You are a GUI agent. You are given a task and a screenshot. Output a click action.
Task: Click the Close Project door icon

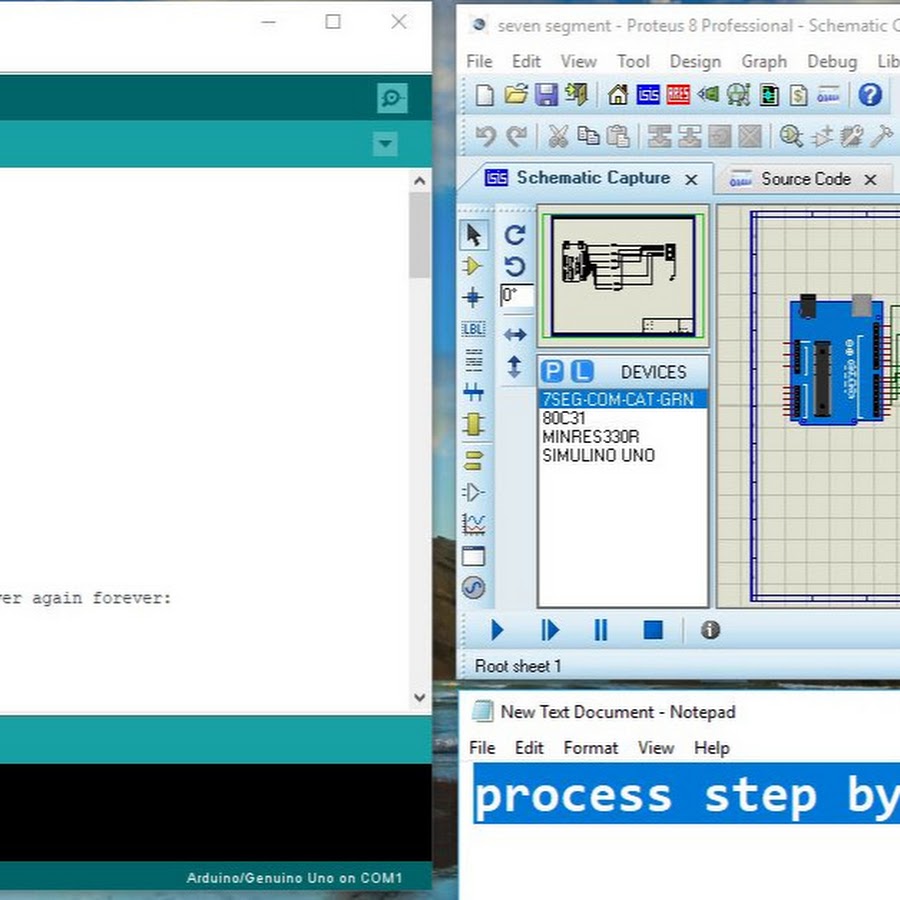[576, 95]
